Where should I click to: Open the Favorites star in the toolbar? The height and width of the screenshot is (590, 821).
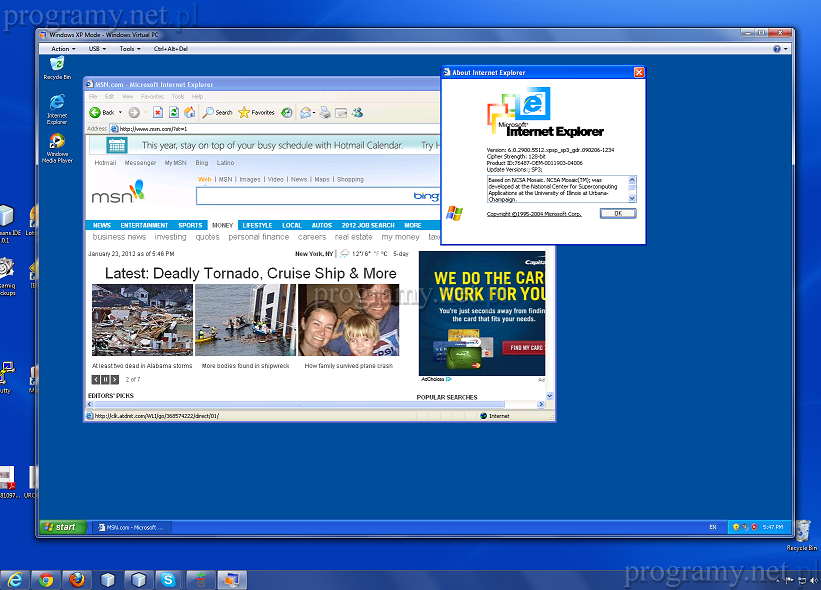[x=257, y=113]
